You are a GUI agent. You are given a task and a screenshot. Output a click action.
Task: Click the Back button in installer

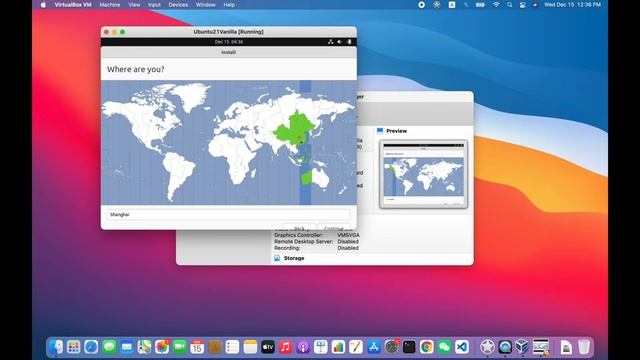point(299,228)
